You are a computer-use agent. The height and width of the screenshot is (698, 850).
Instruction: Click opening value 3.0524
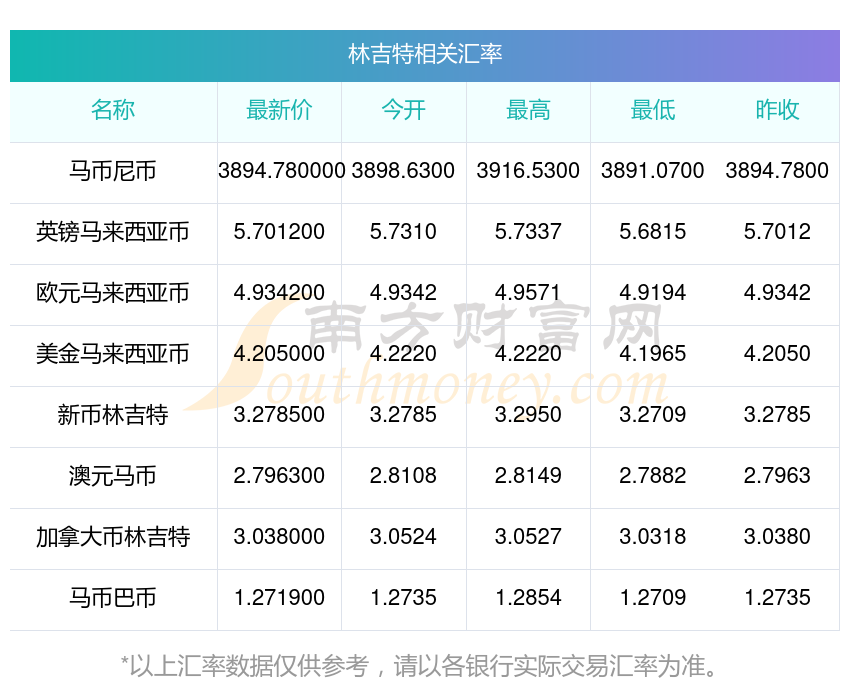[x=403, y=537]
